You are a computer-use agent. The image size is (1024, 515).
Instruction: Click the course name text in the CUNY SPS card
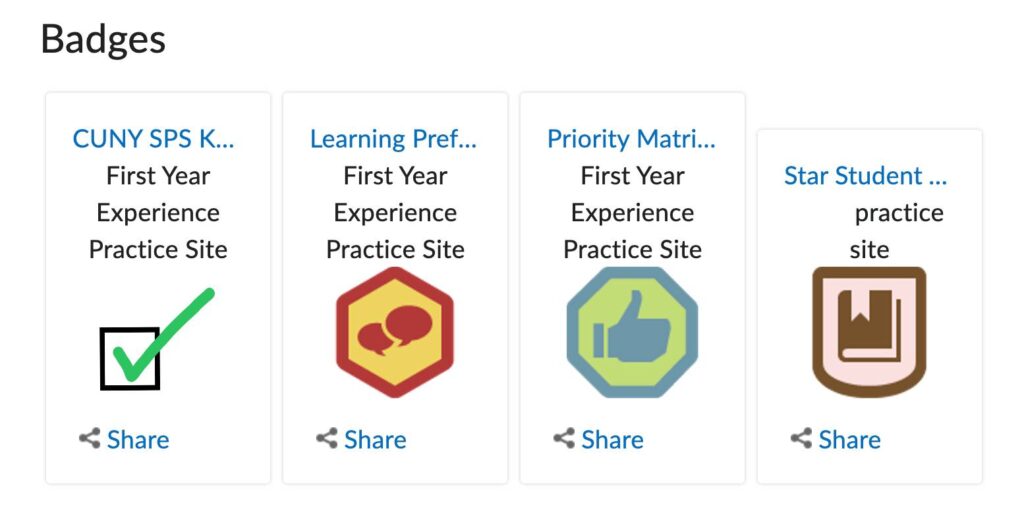pos(158,213)
